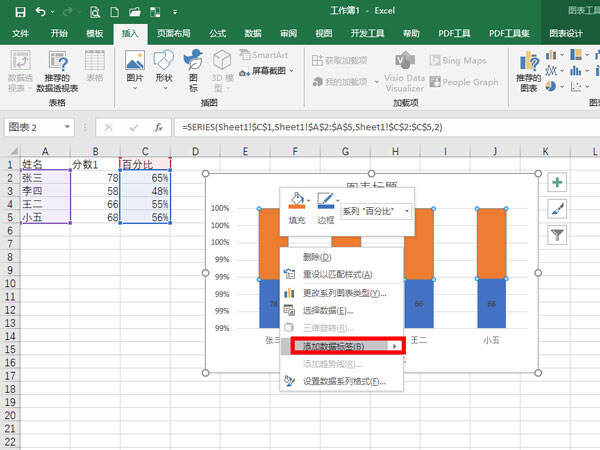The height and width of the screenshot is (450, 600).
Task: Open the 形状 shapes gallery
Action: 164,71
